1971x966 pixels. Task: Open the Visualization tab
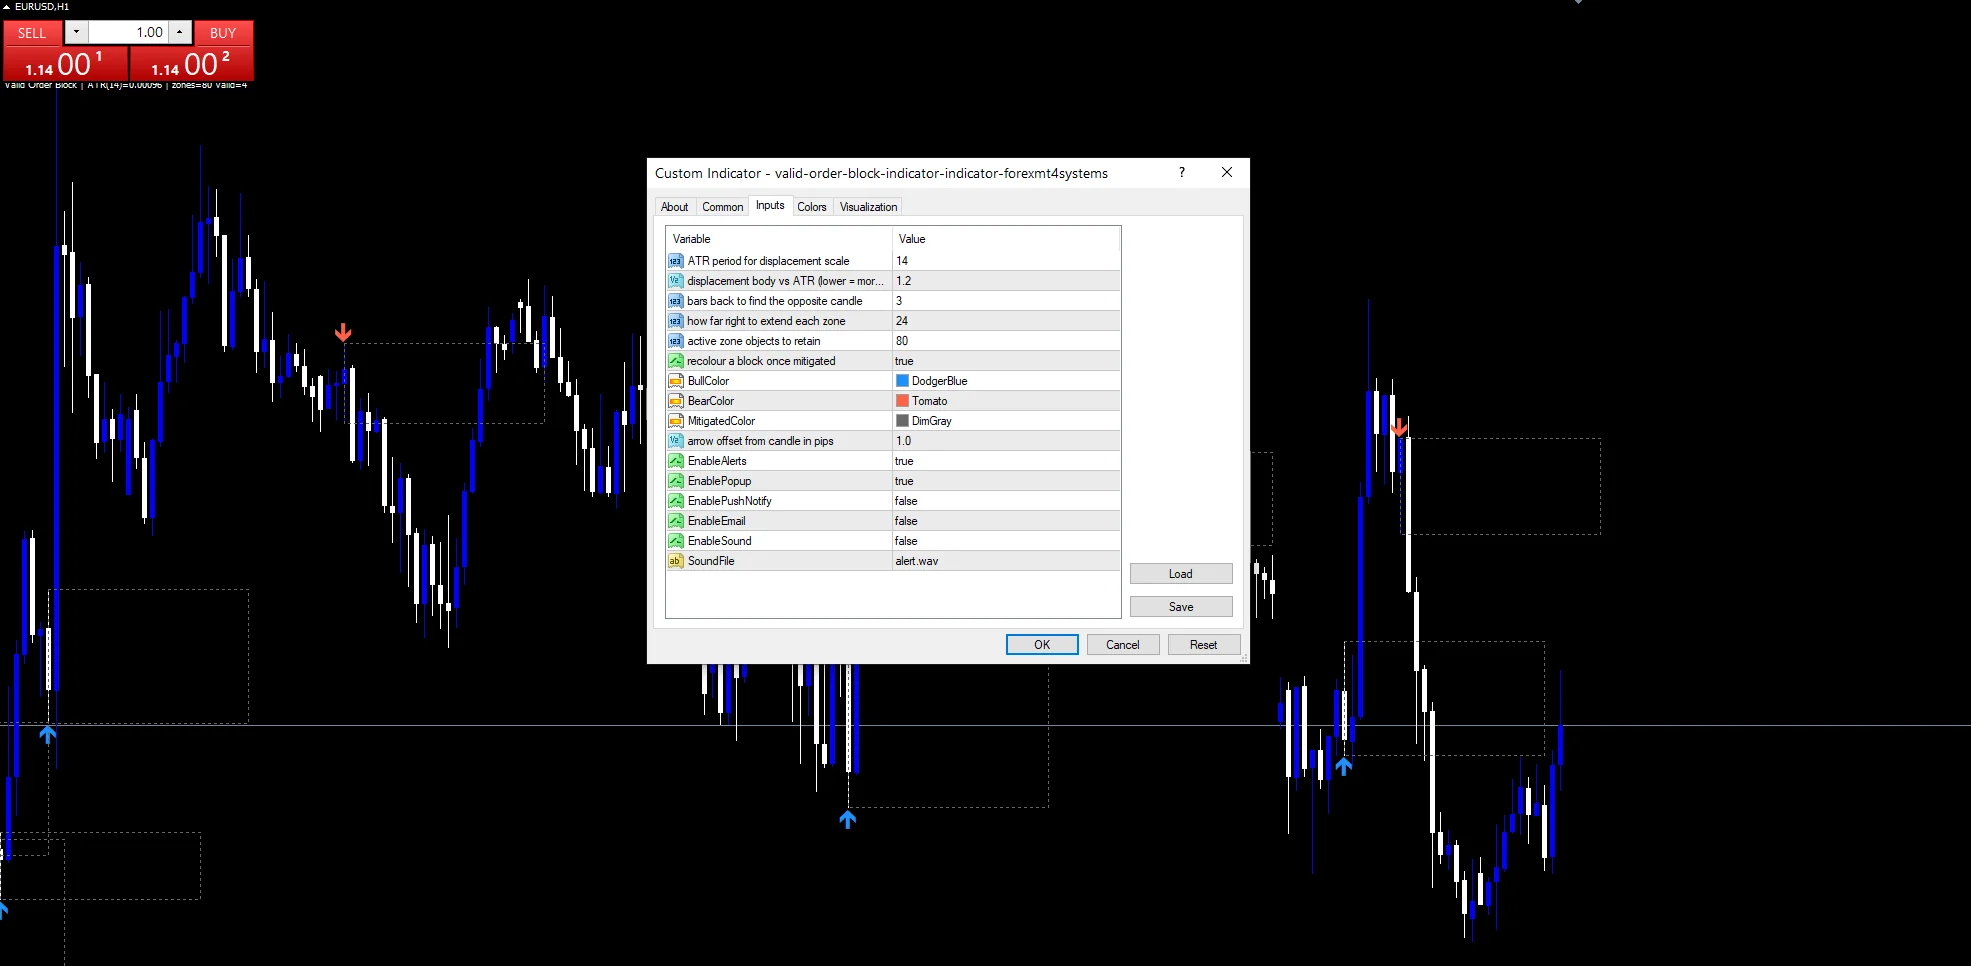[869, 207]
